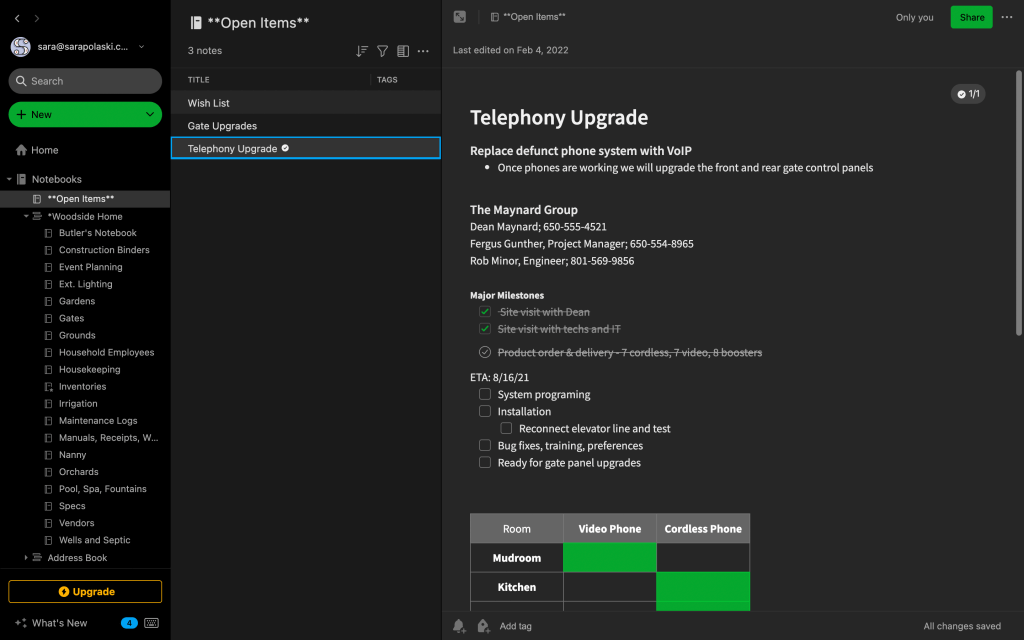Check the Installation task checkbox

click(485, 411)
